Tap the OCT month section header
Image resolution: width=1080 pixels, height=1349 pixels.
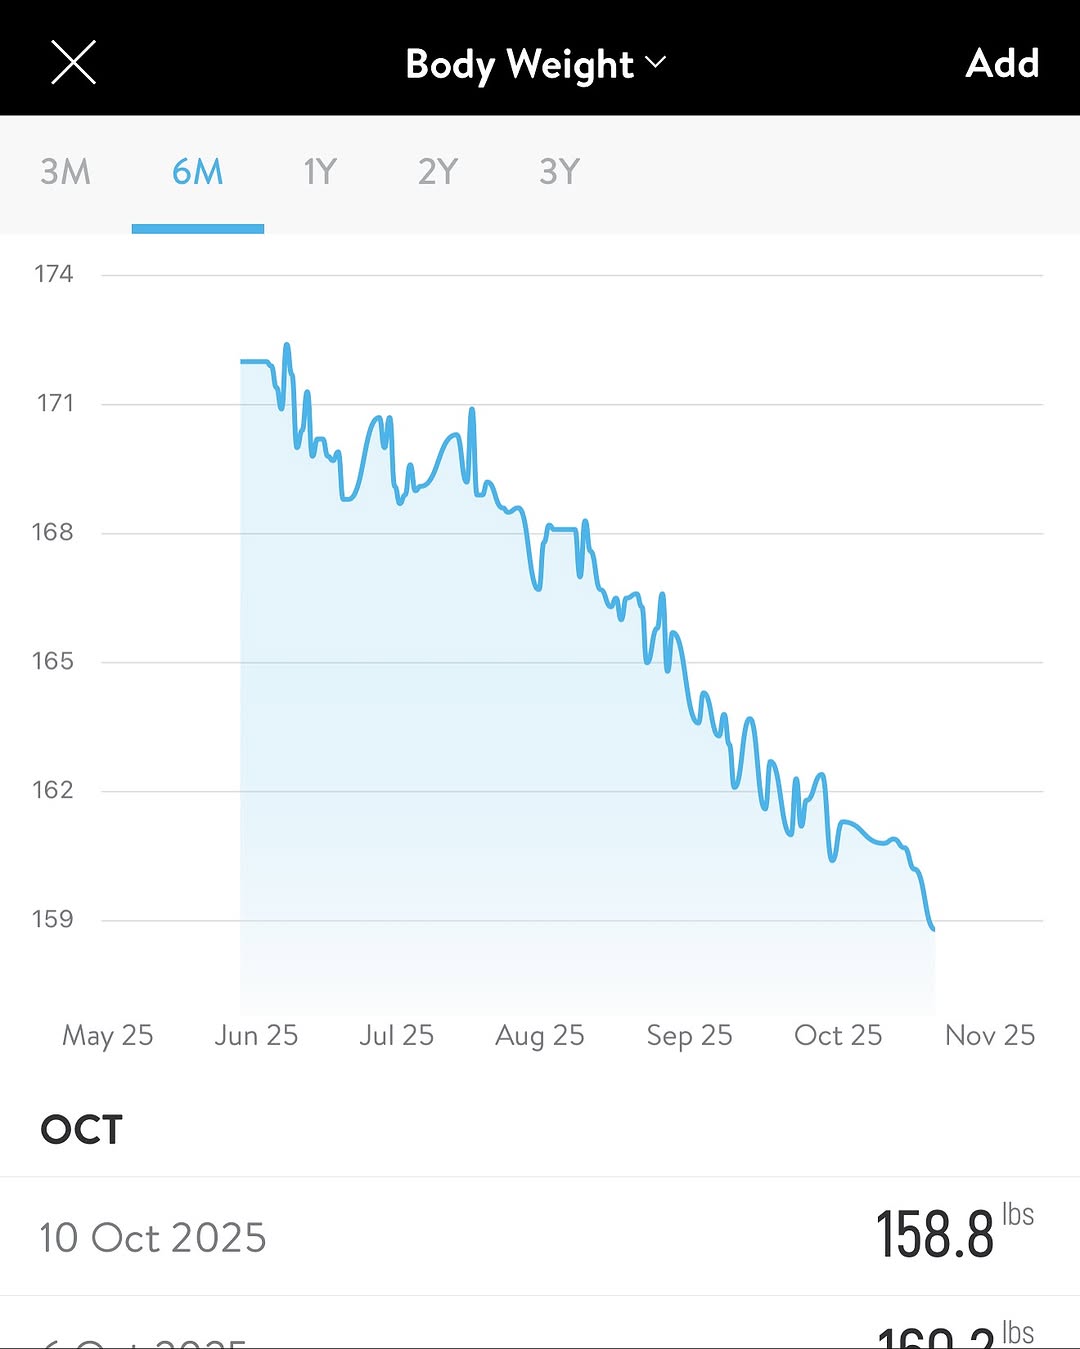81,1130
